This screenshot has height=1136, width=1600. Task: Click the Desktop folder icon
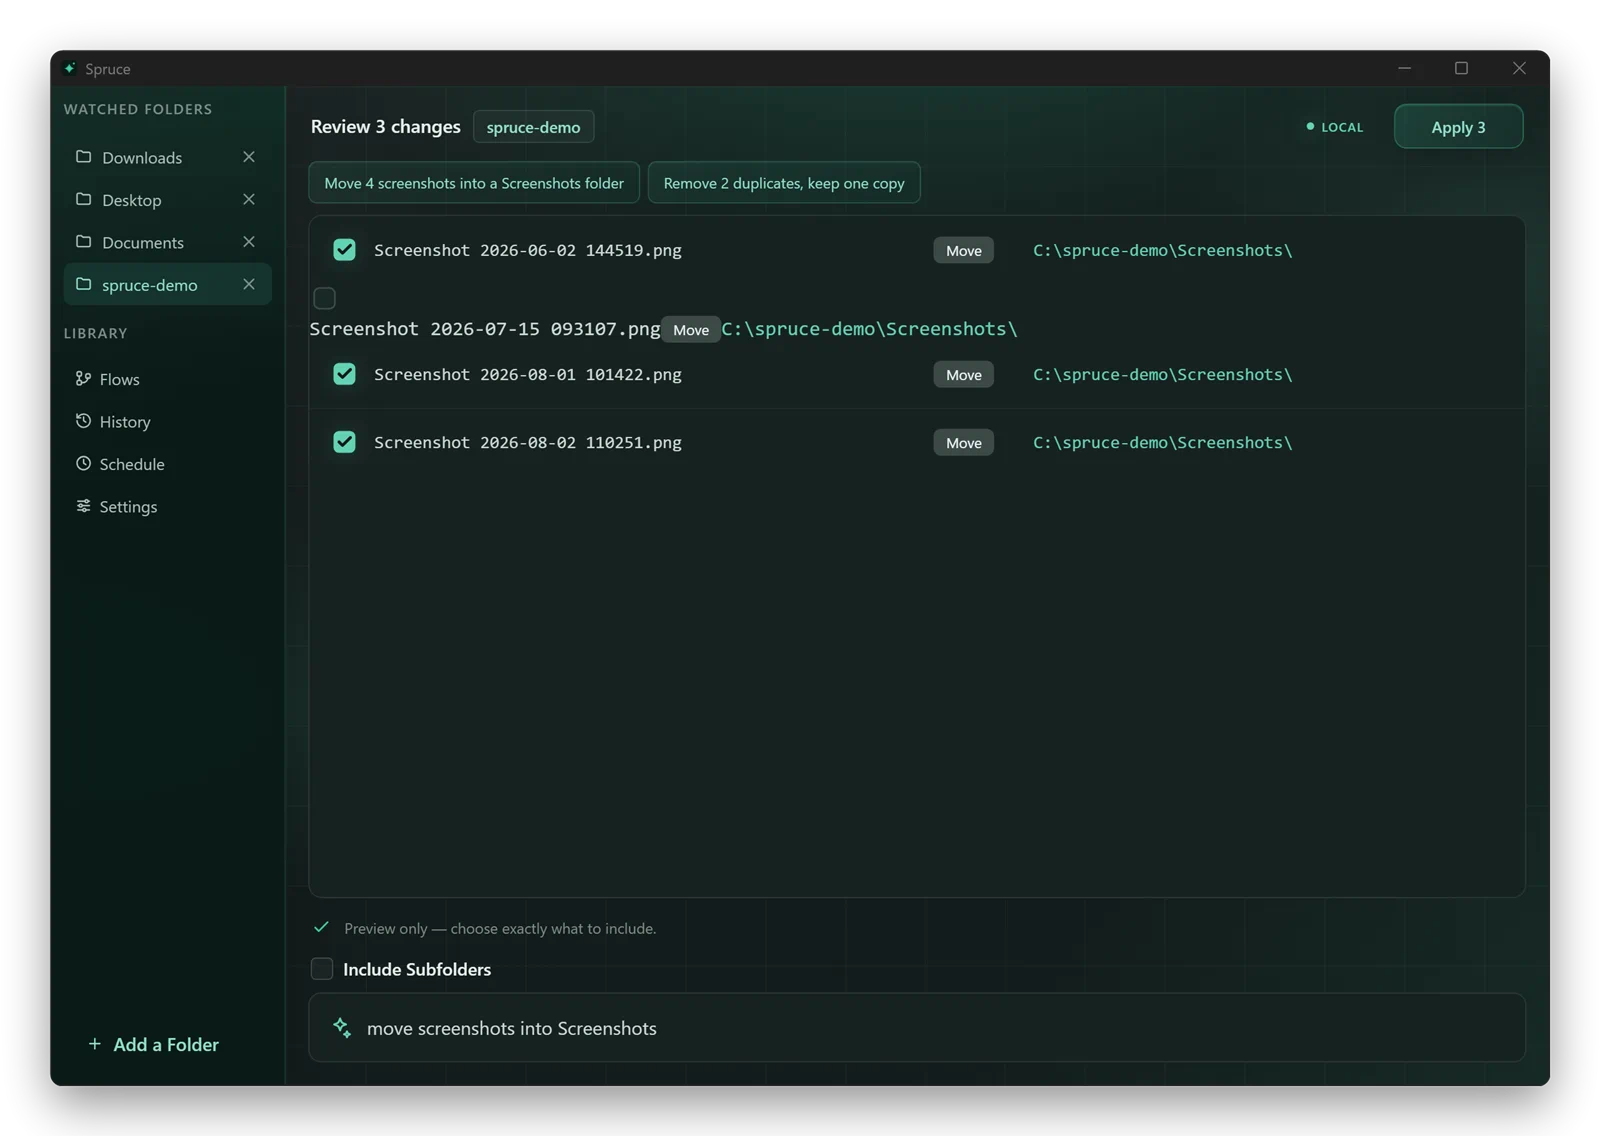click(x=83, y=199)
